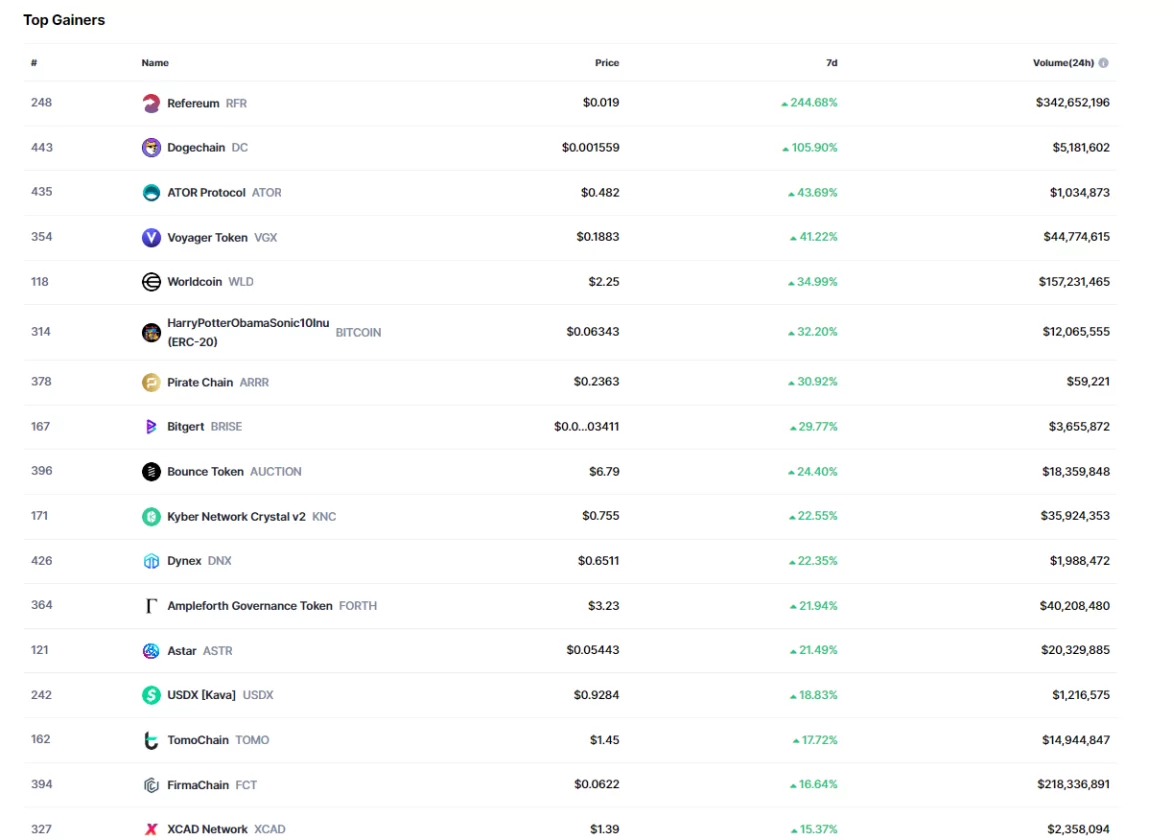Click the ATOR Protocol logo icon
Screen dimensions: 1172x840
pyautogui.click(x=151, y=193)
